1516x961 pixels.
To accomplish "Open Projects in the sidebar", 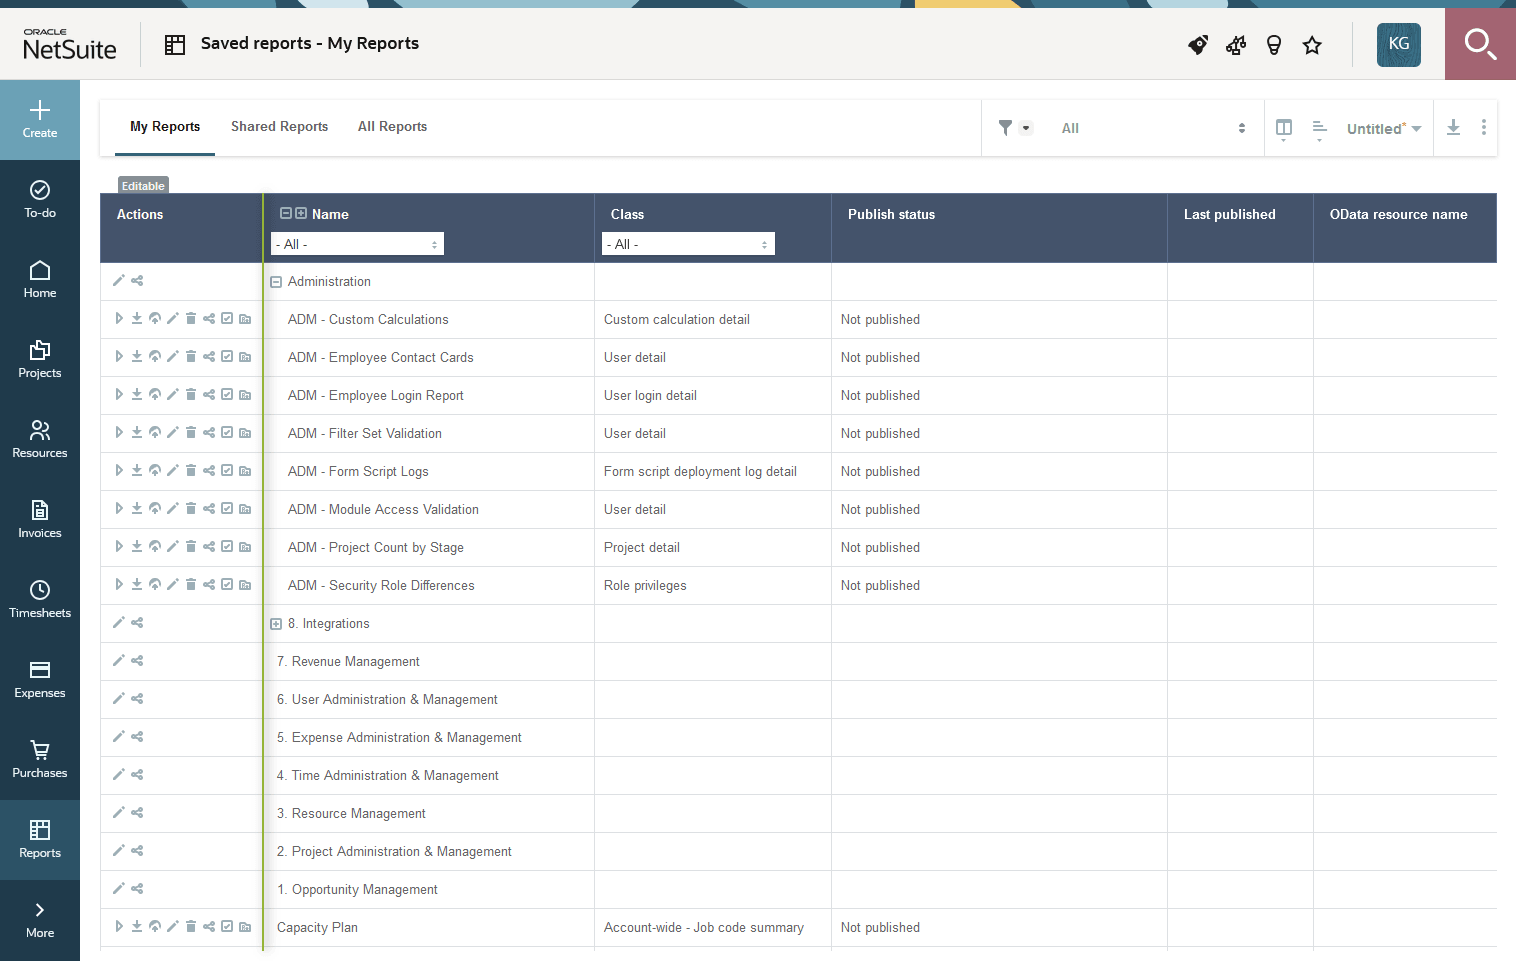I will (x=40, y=360).
